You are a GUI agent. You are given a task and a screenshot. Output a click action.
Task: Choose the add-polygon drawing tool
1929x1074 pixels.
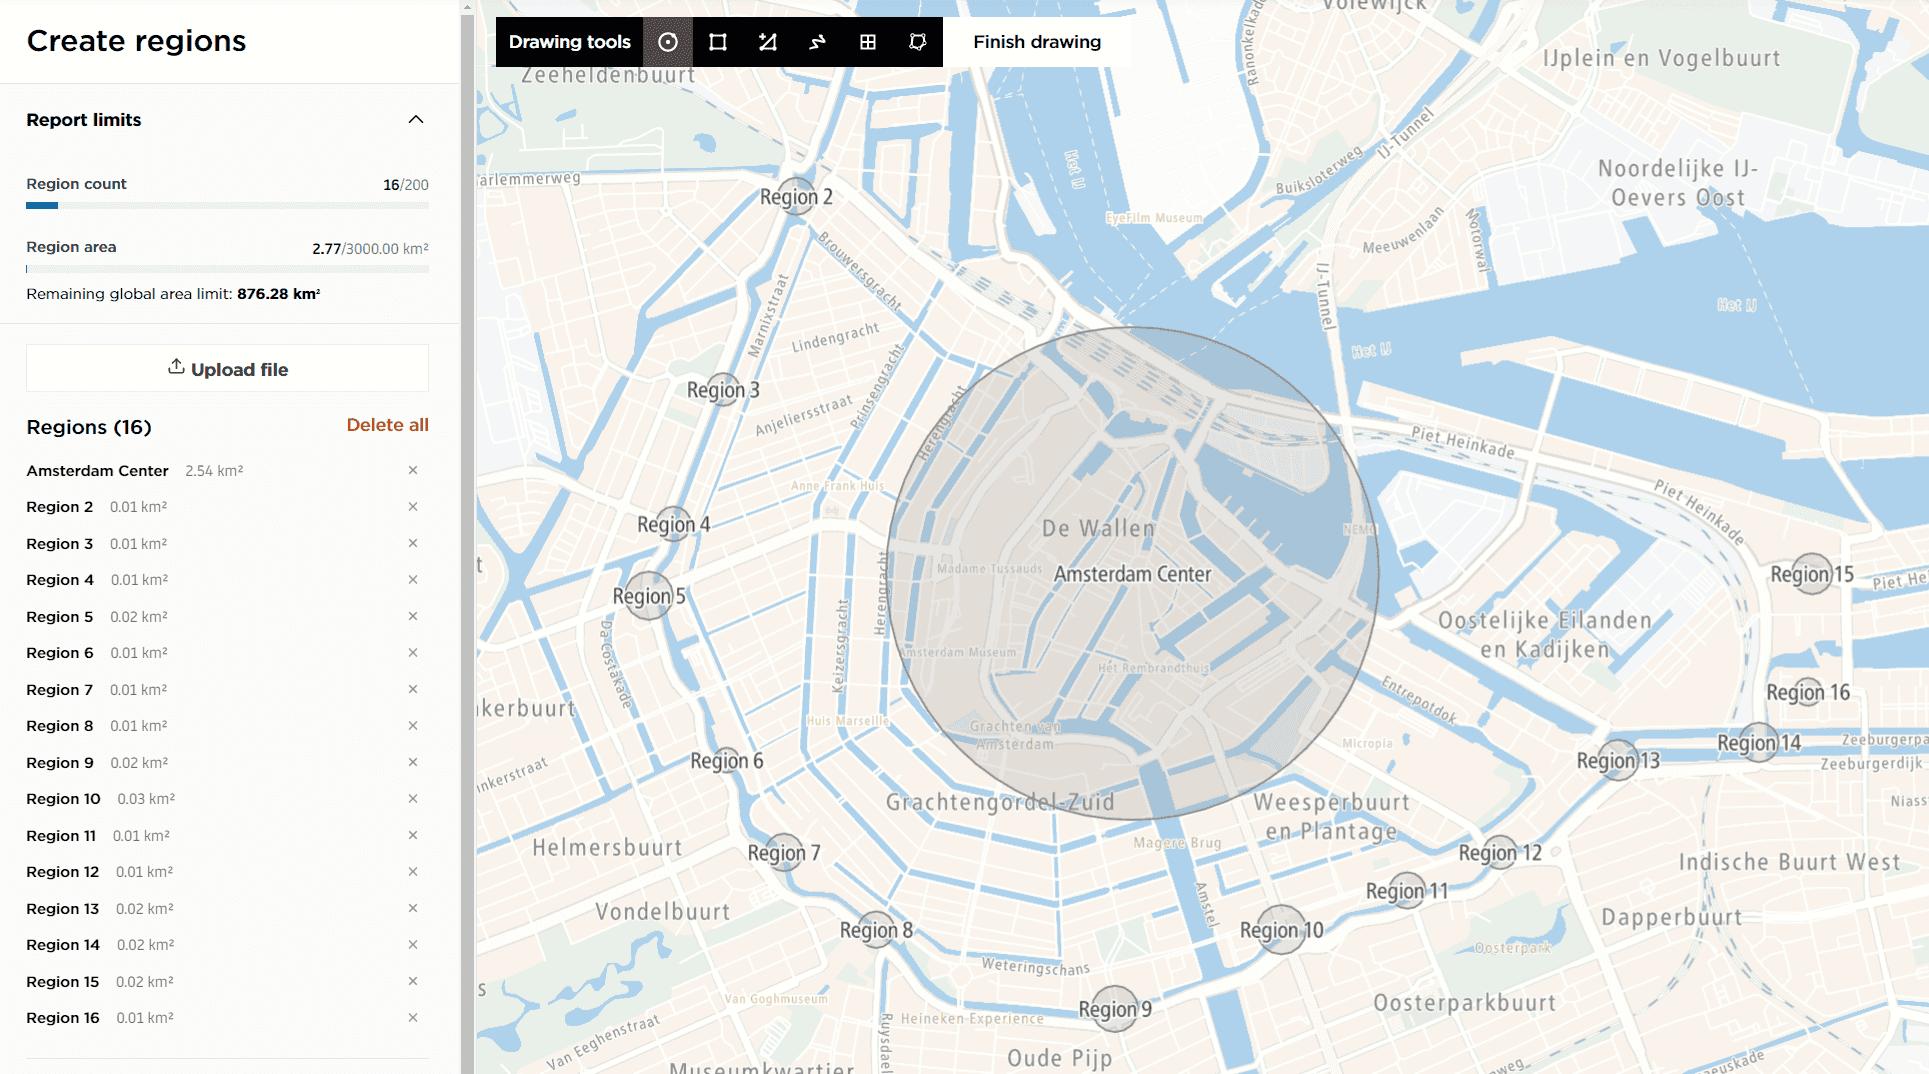point(768,42)
